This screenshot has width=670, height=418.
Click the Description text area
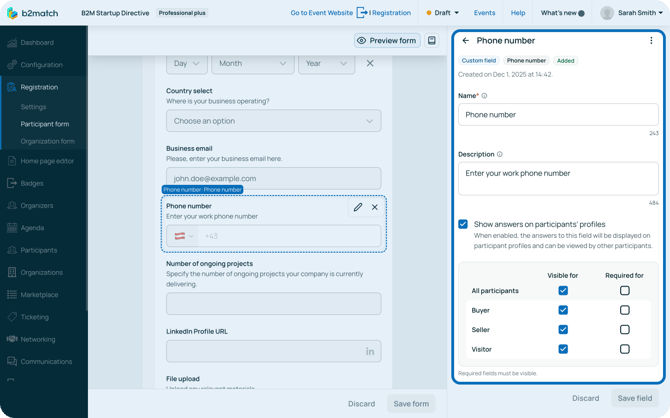coord(558,178)
